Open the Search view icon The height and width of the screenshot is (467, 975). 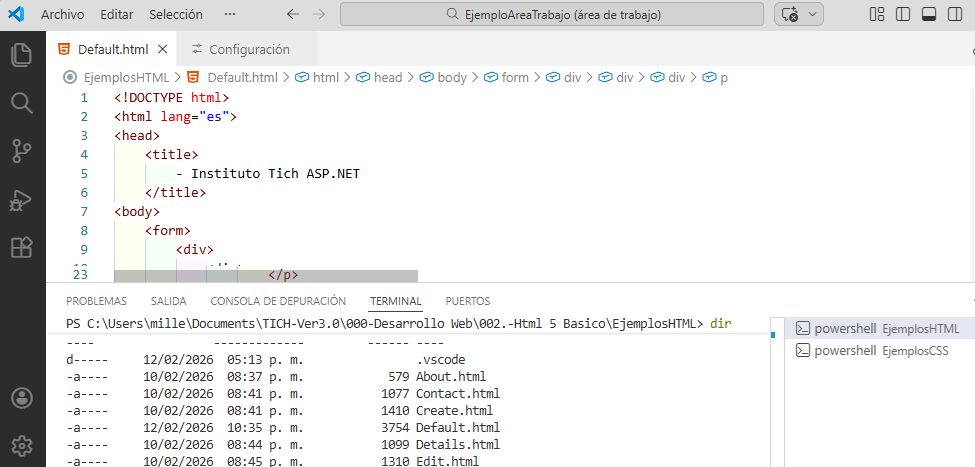tap(21, 103)
